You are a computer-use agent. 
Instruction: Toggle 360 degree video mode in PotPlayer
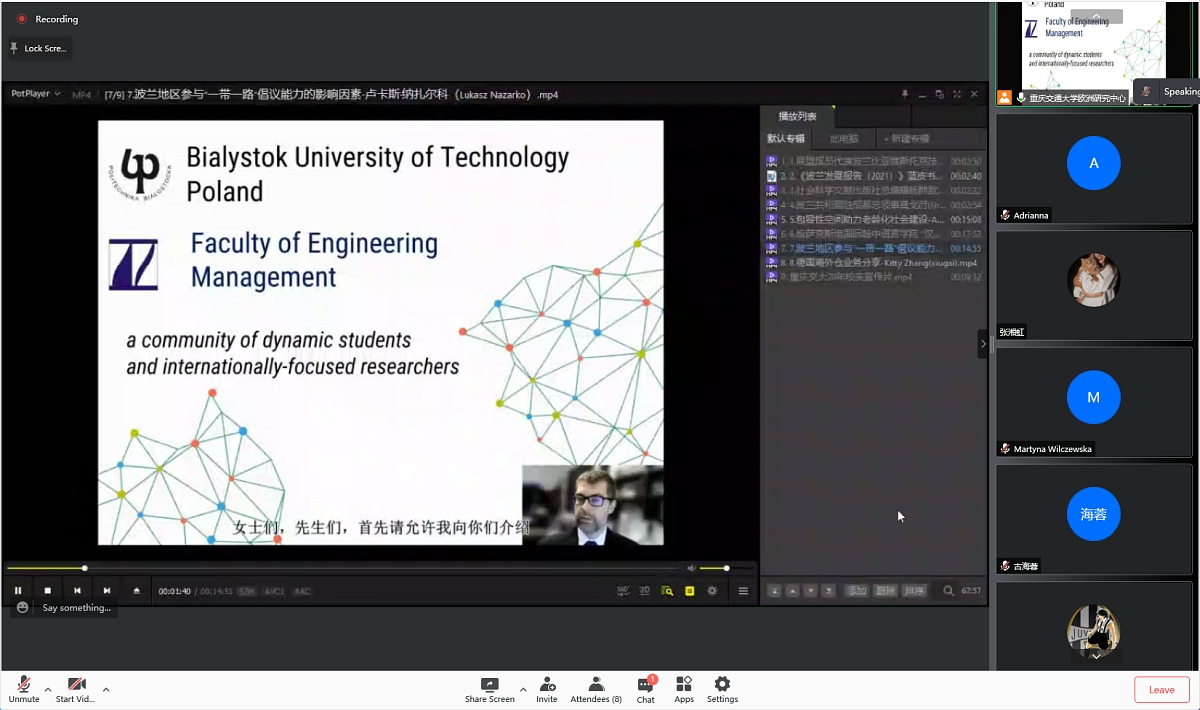pos(623,591)
